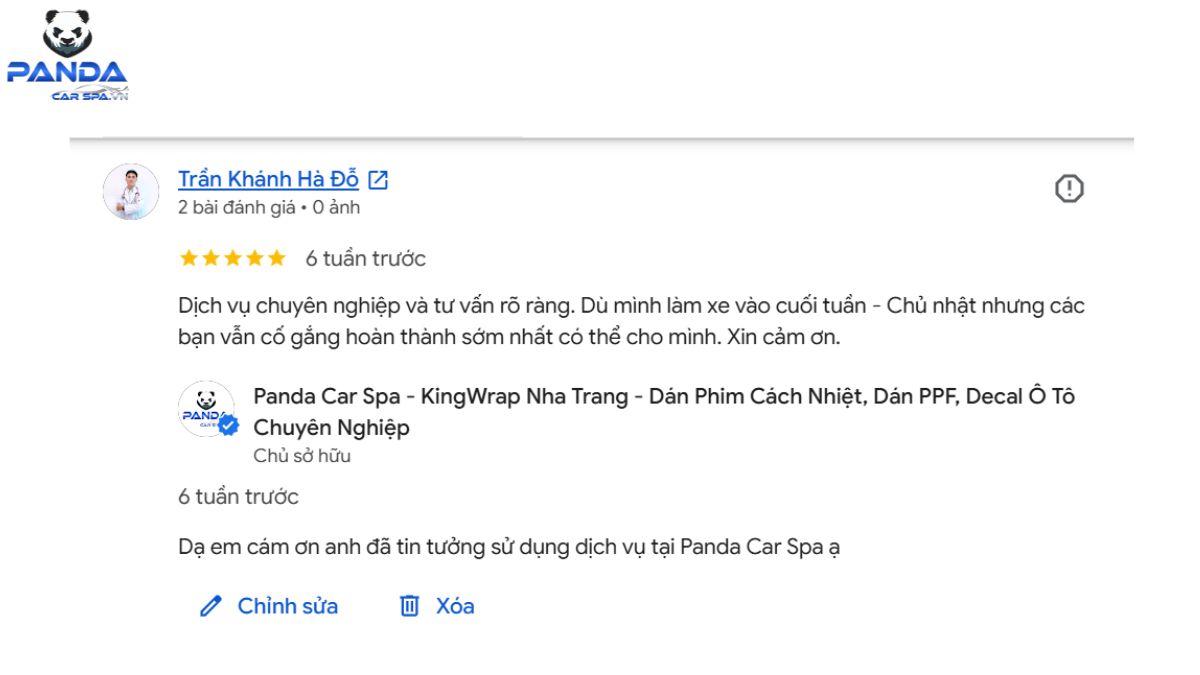1200x675 pixels.
Task: Select the review text starting 'Dịch vụ chuyên nghiệp'
Action: 631,321
